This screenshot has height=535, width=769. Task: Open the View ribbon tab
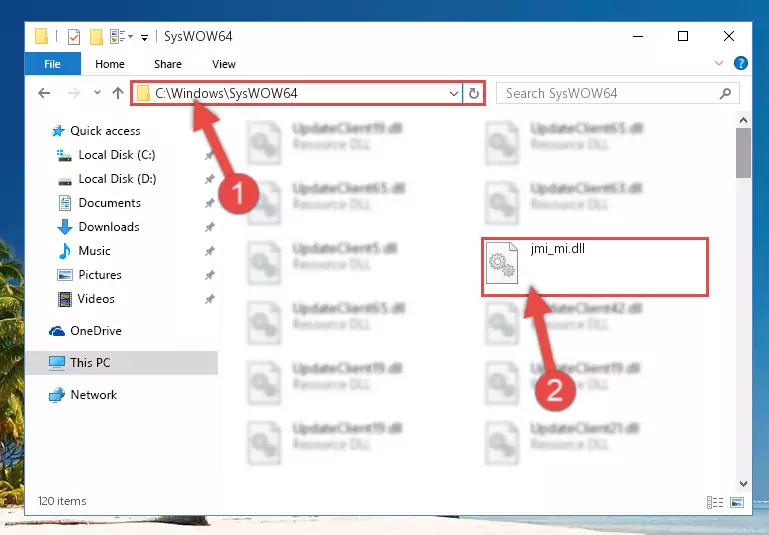[x=224, y=64]
